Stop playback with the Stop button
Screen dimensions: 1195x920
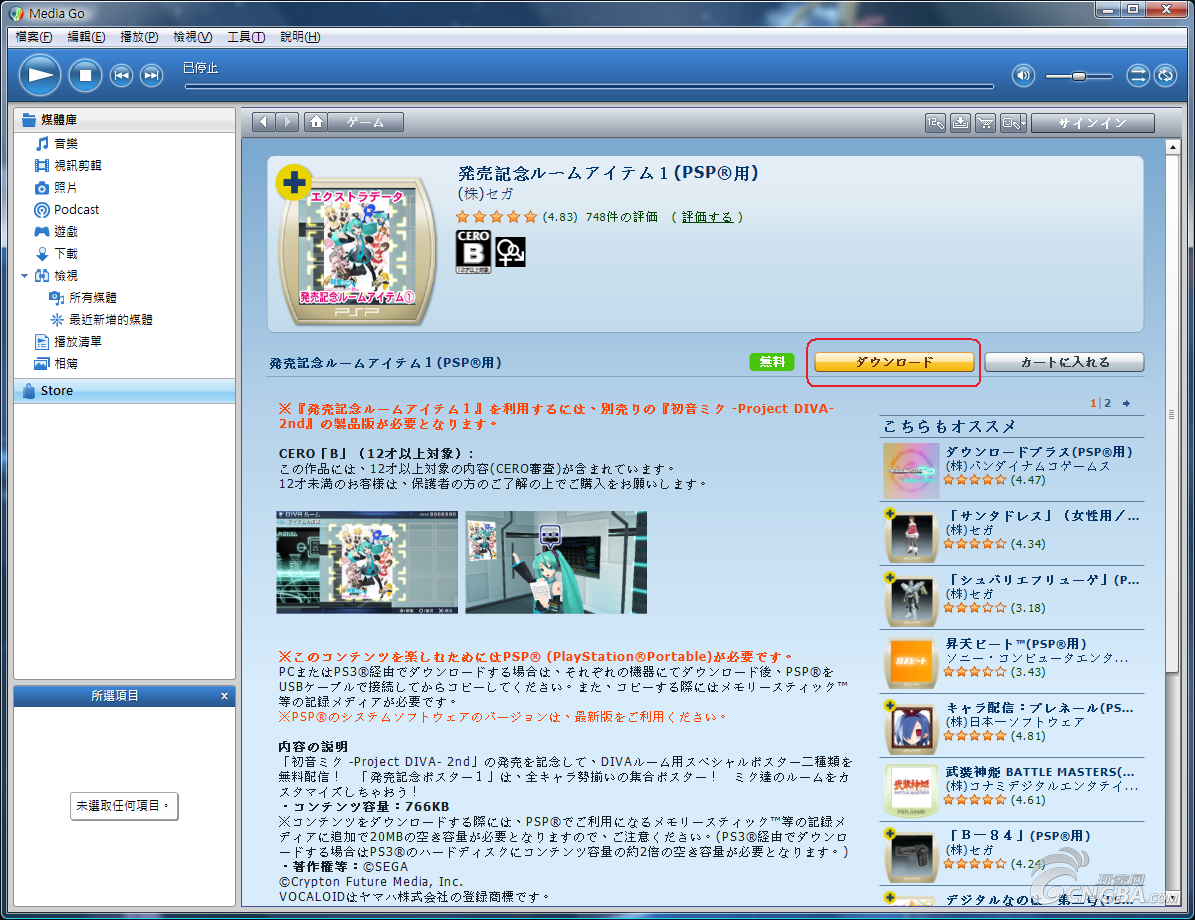[x=85, y=75]
